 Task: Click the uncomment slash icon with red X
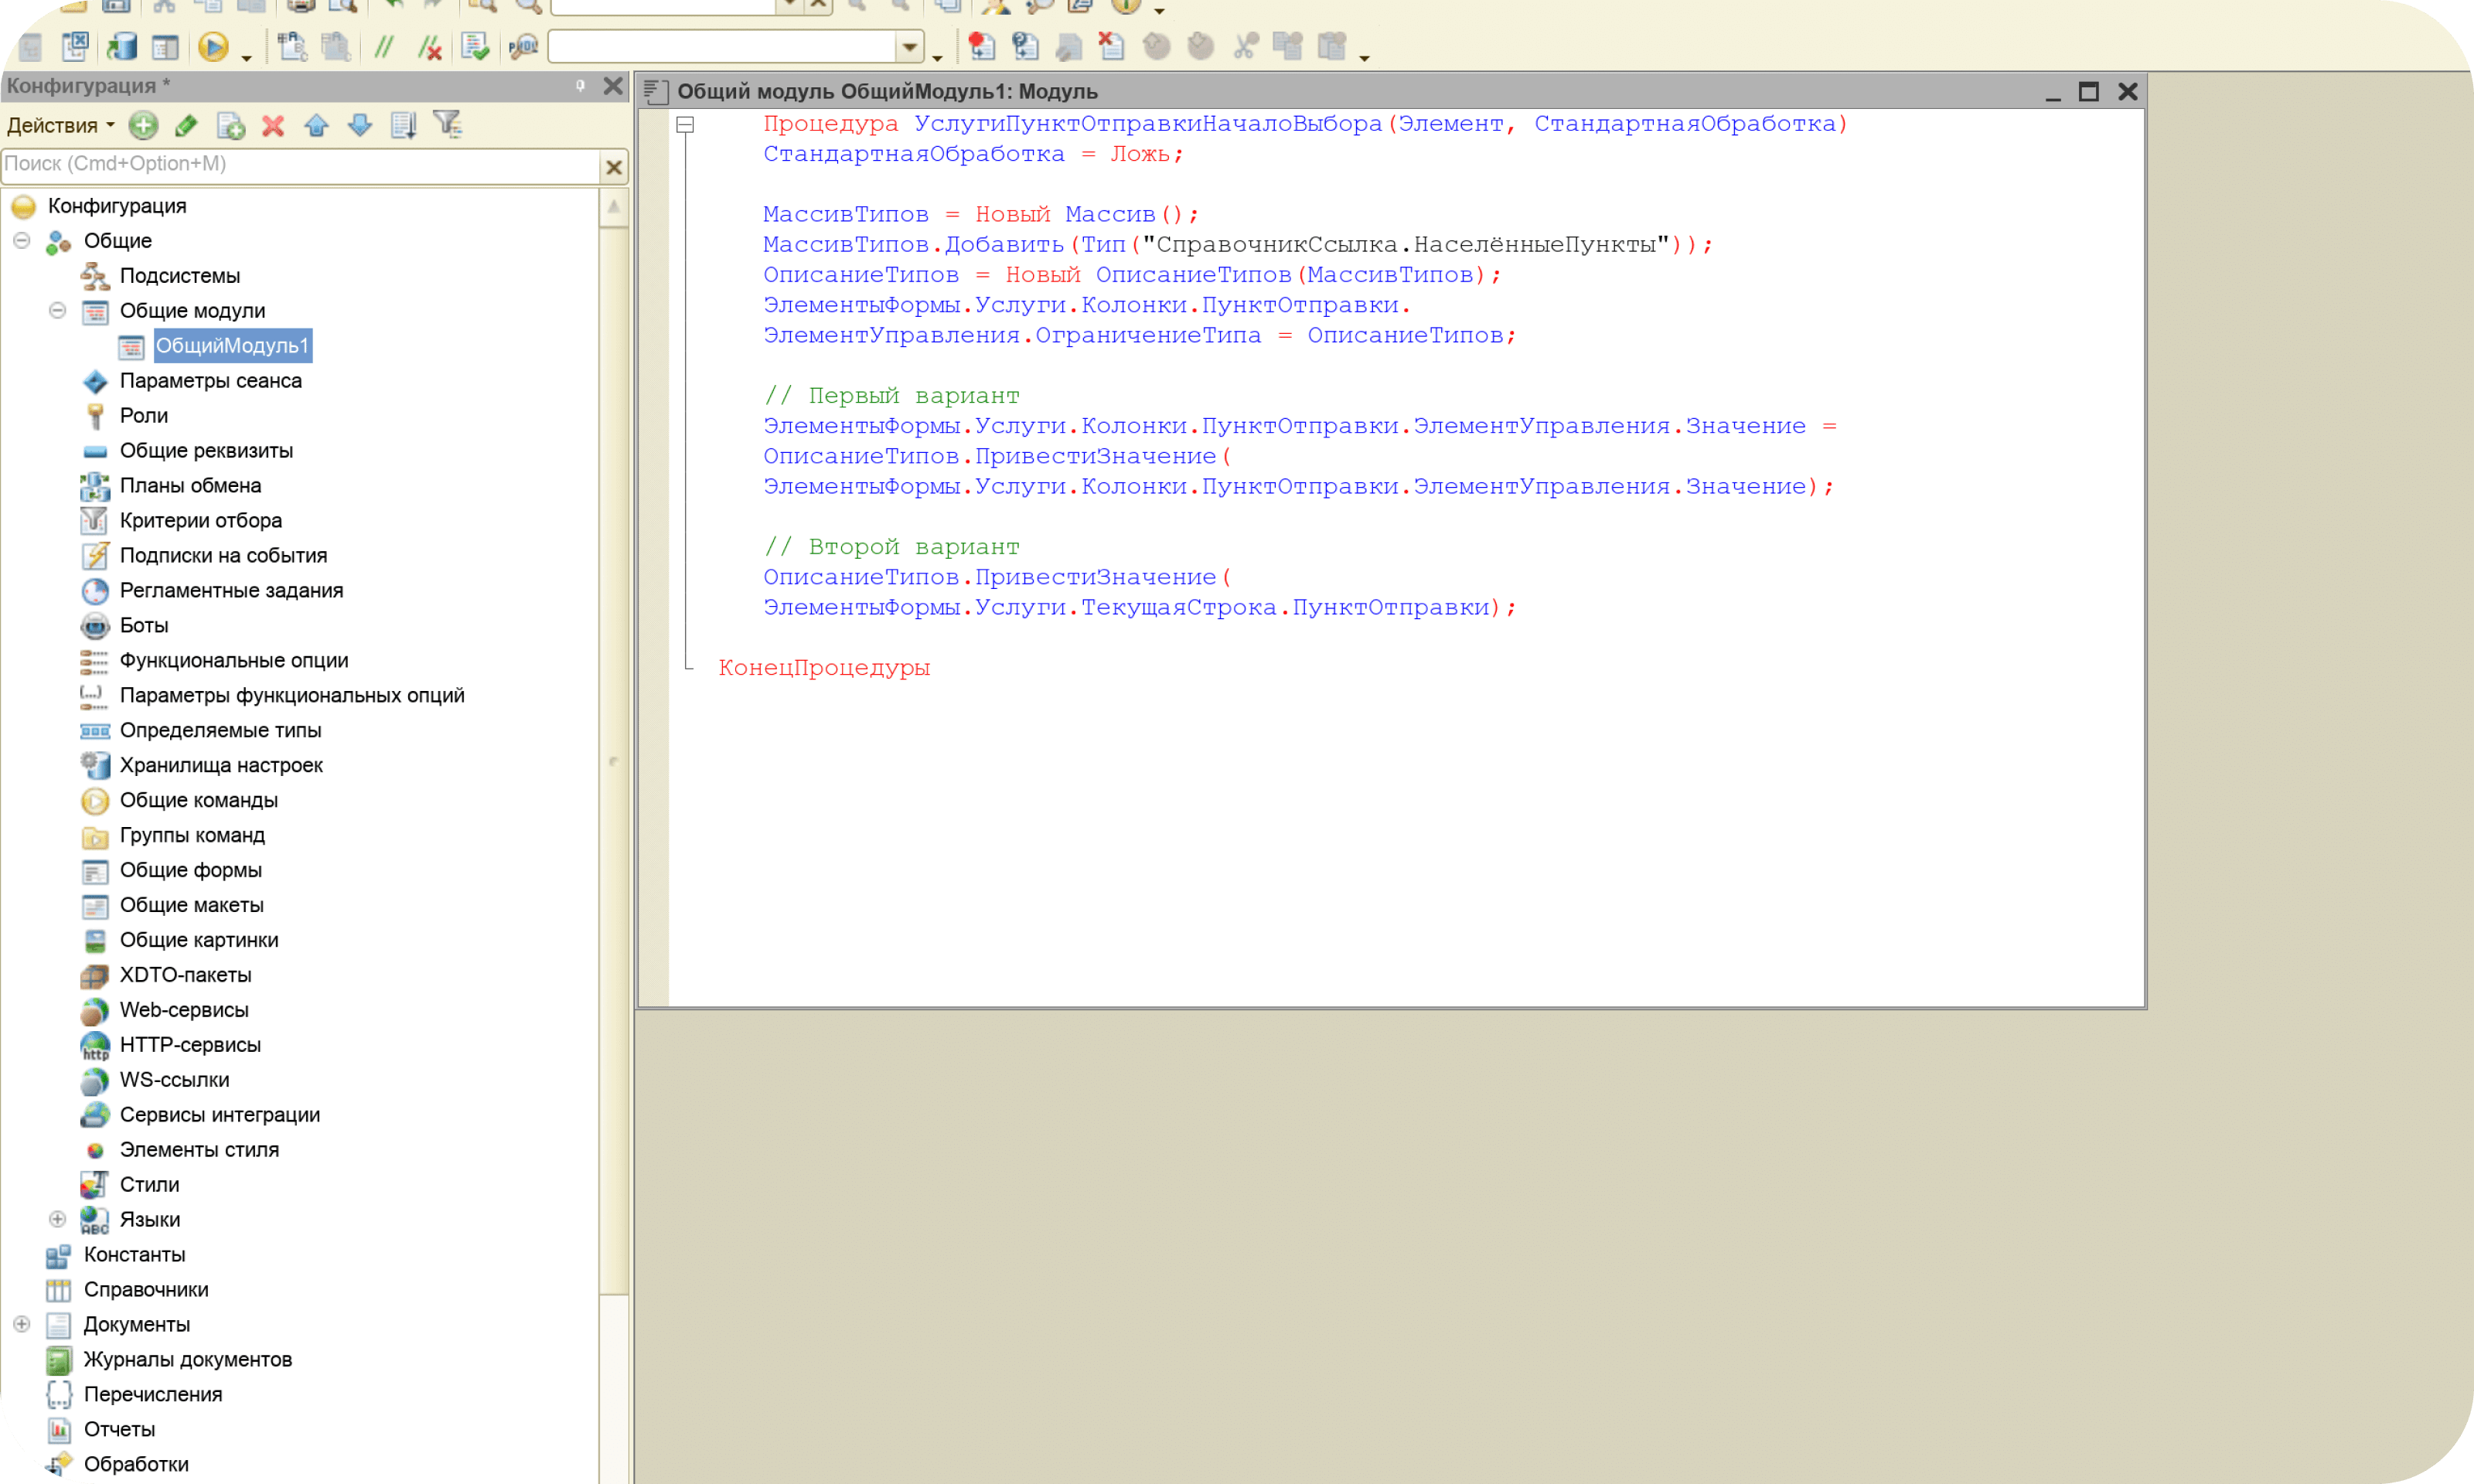[430, 47]
